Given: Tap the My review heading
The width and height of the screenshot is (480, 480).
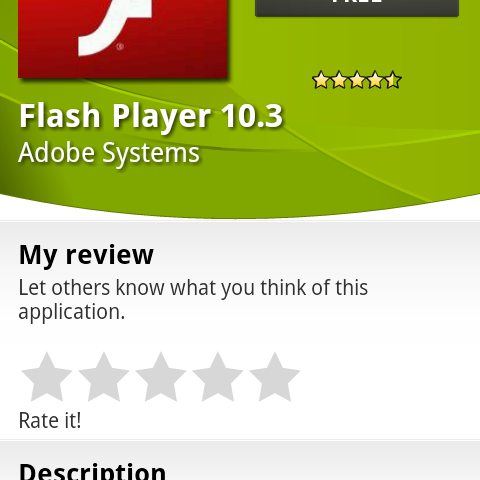Looking at the screenshot, I should 86,255.
